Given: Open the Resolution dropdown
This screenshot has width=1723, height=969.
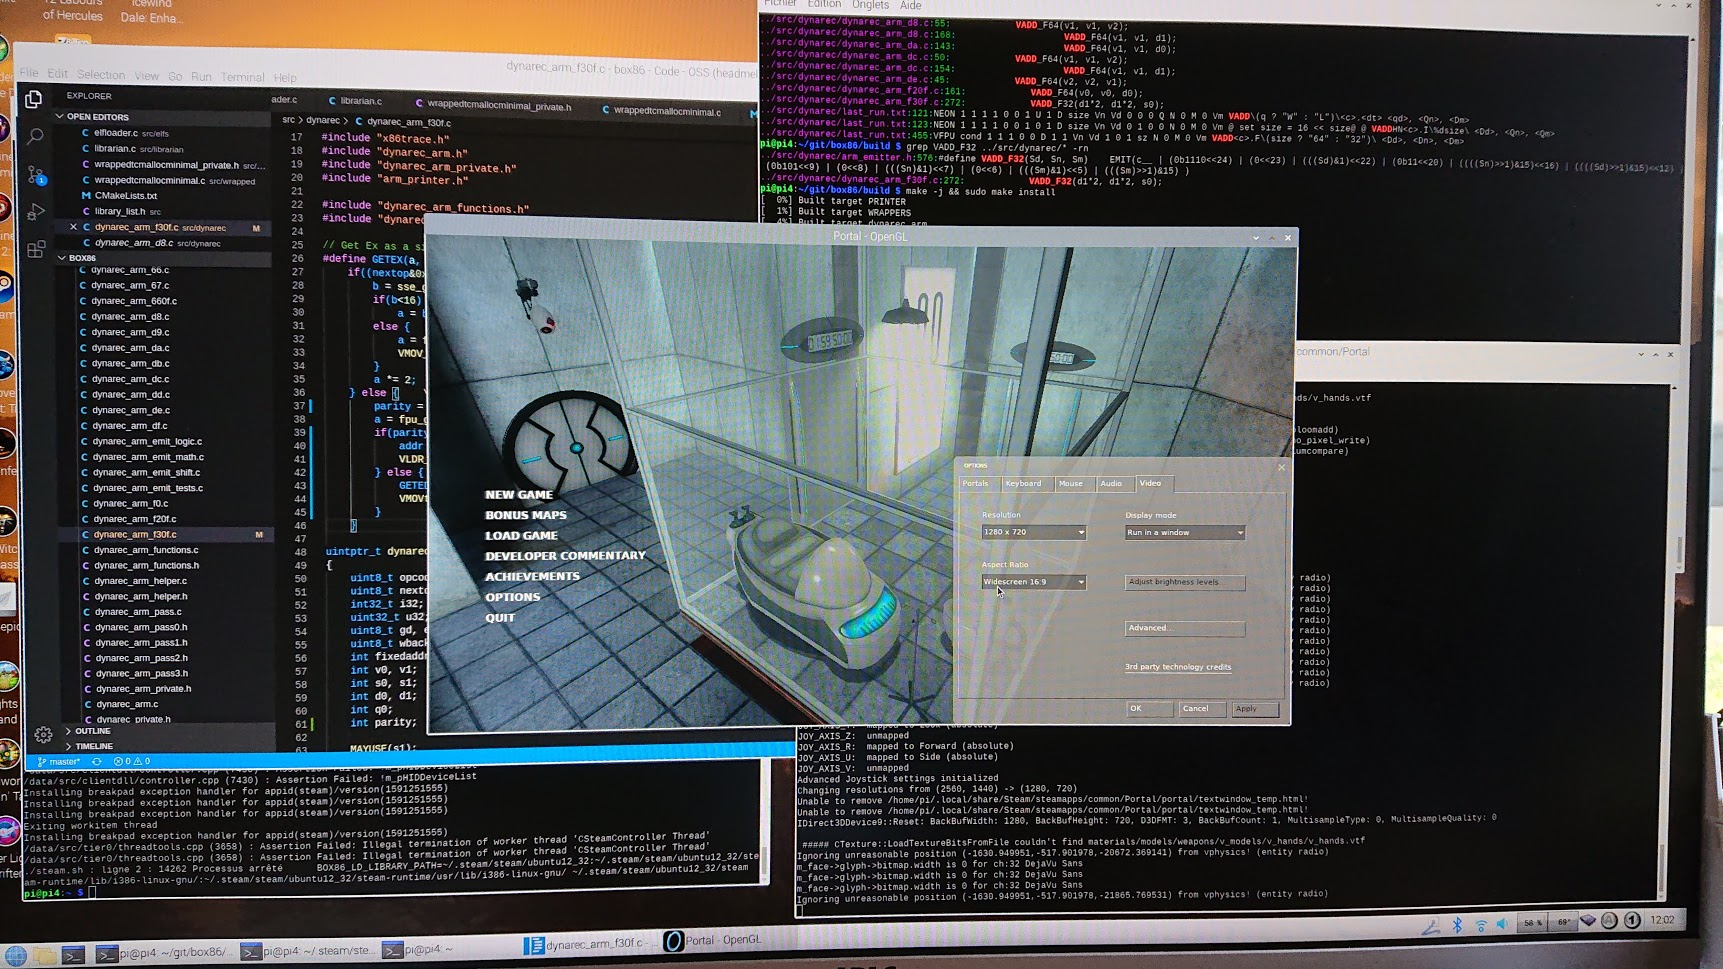Looking at the screenshot, I should (x=1033, y=532).
